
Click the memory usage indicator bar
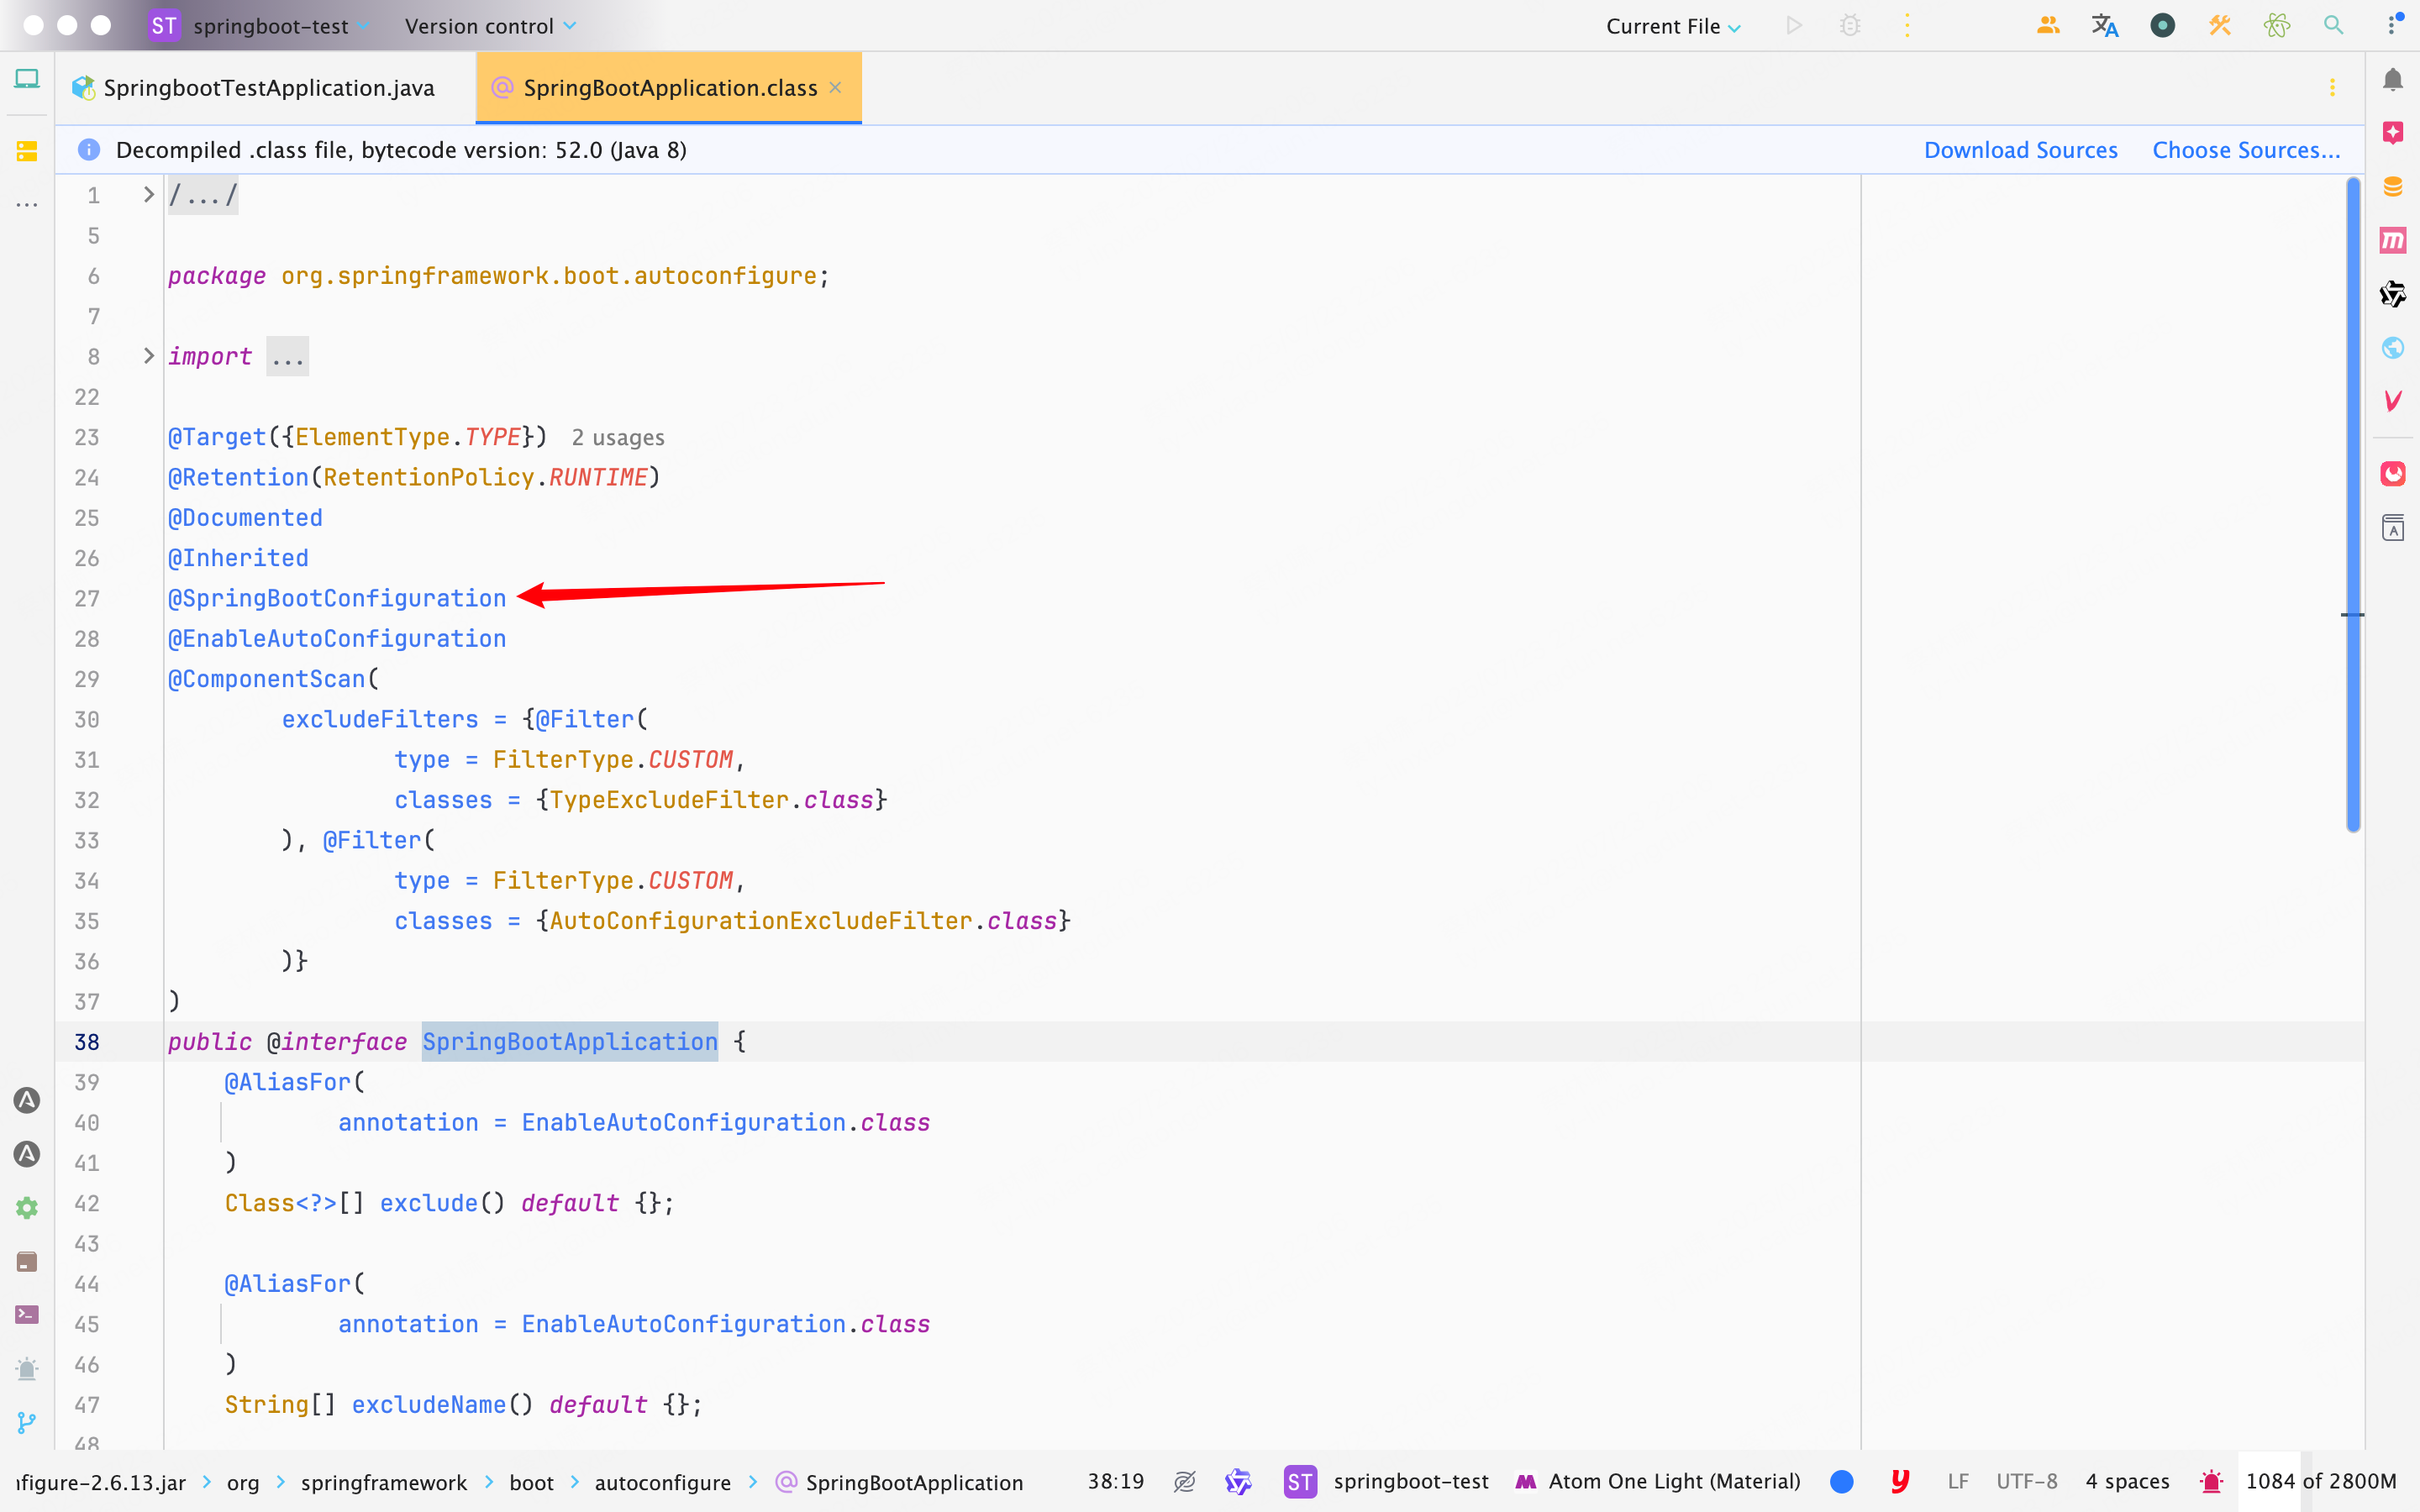[x=2320, y=1481]
